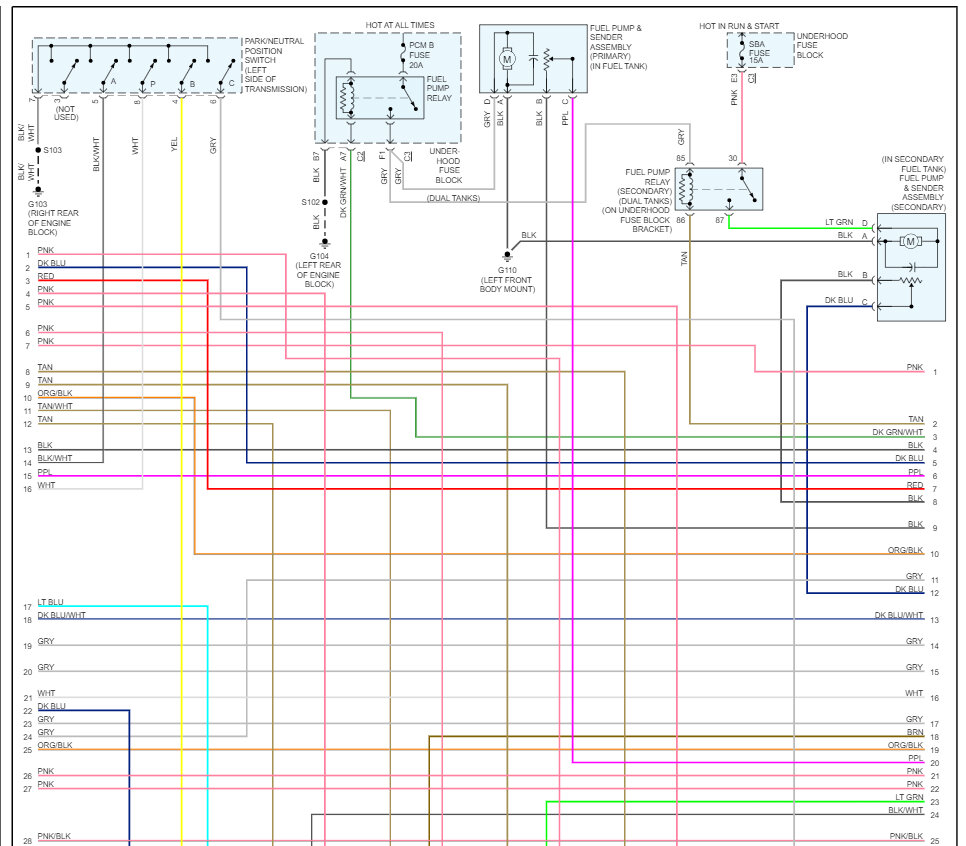Click the G103 ground symbol
Image resolution: width=966 pixels, height=846 pixels.
pyautogui.click(x=38, y=190)
